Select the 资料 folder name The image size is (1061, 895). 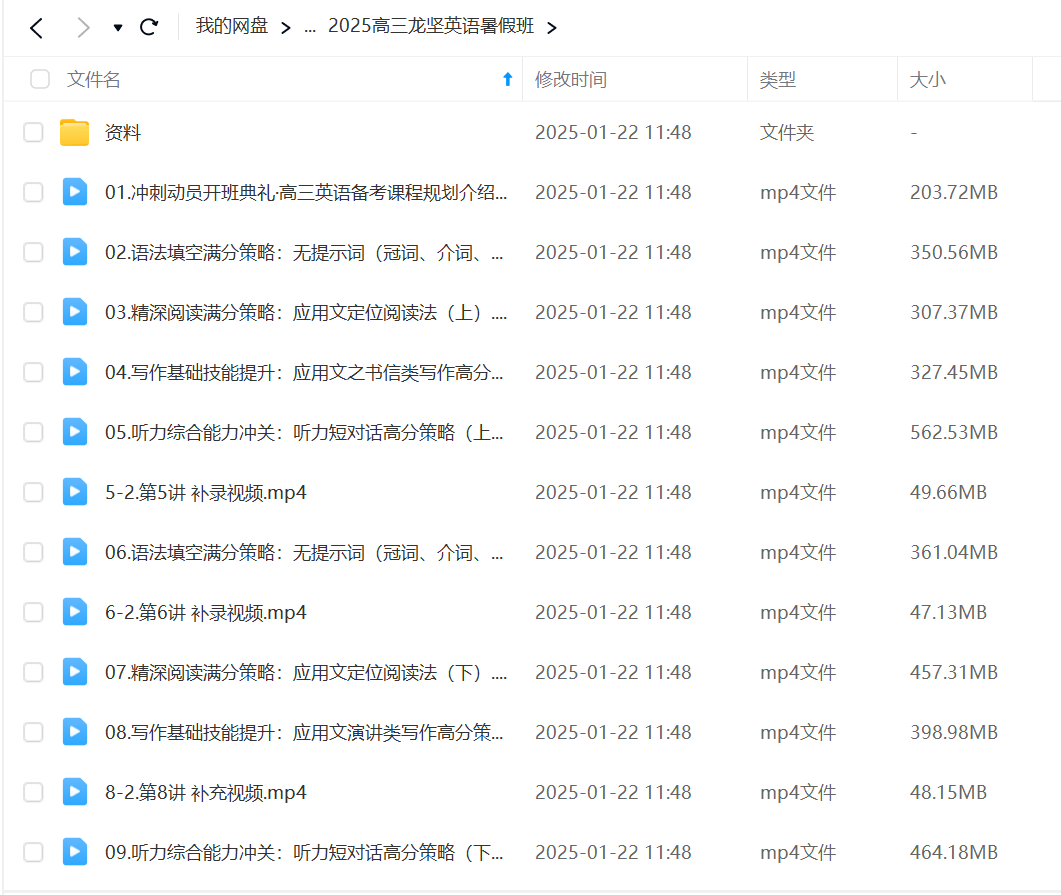point(122,133)
